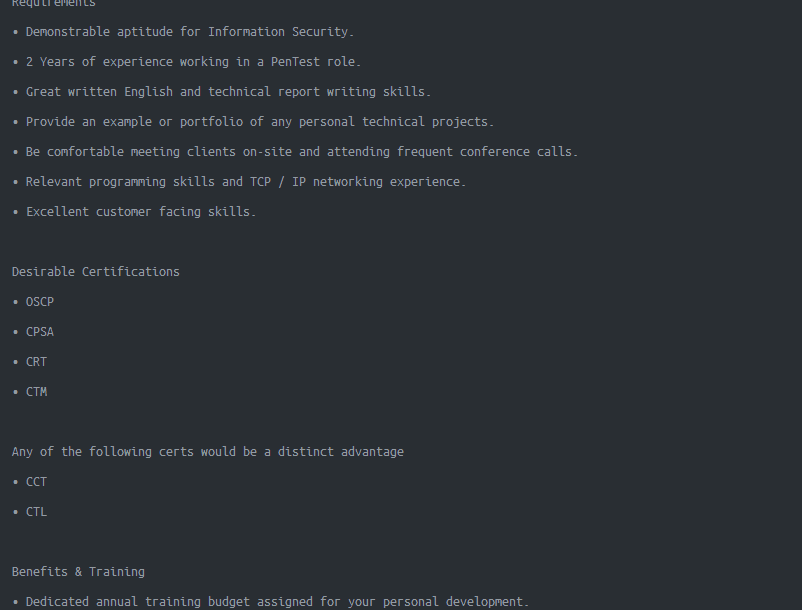802x610 pixels.
Task: Click the 'Excellent customer facing skills' line
Action: 141,212
